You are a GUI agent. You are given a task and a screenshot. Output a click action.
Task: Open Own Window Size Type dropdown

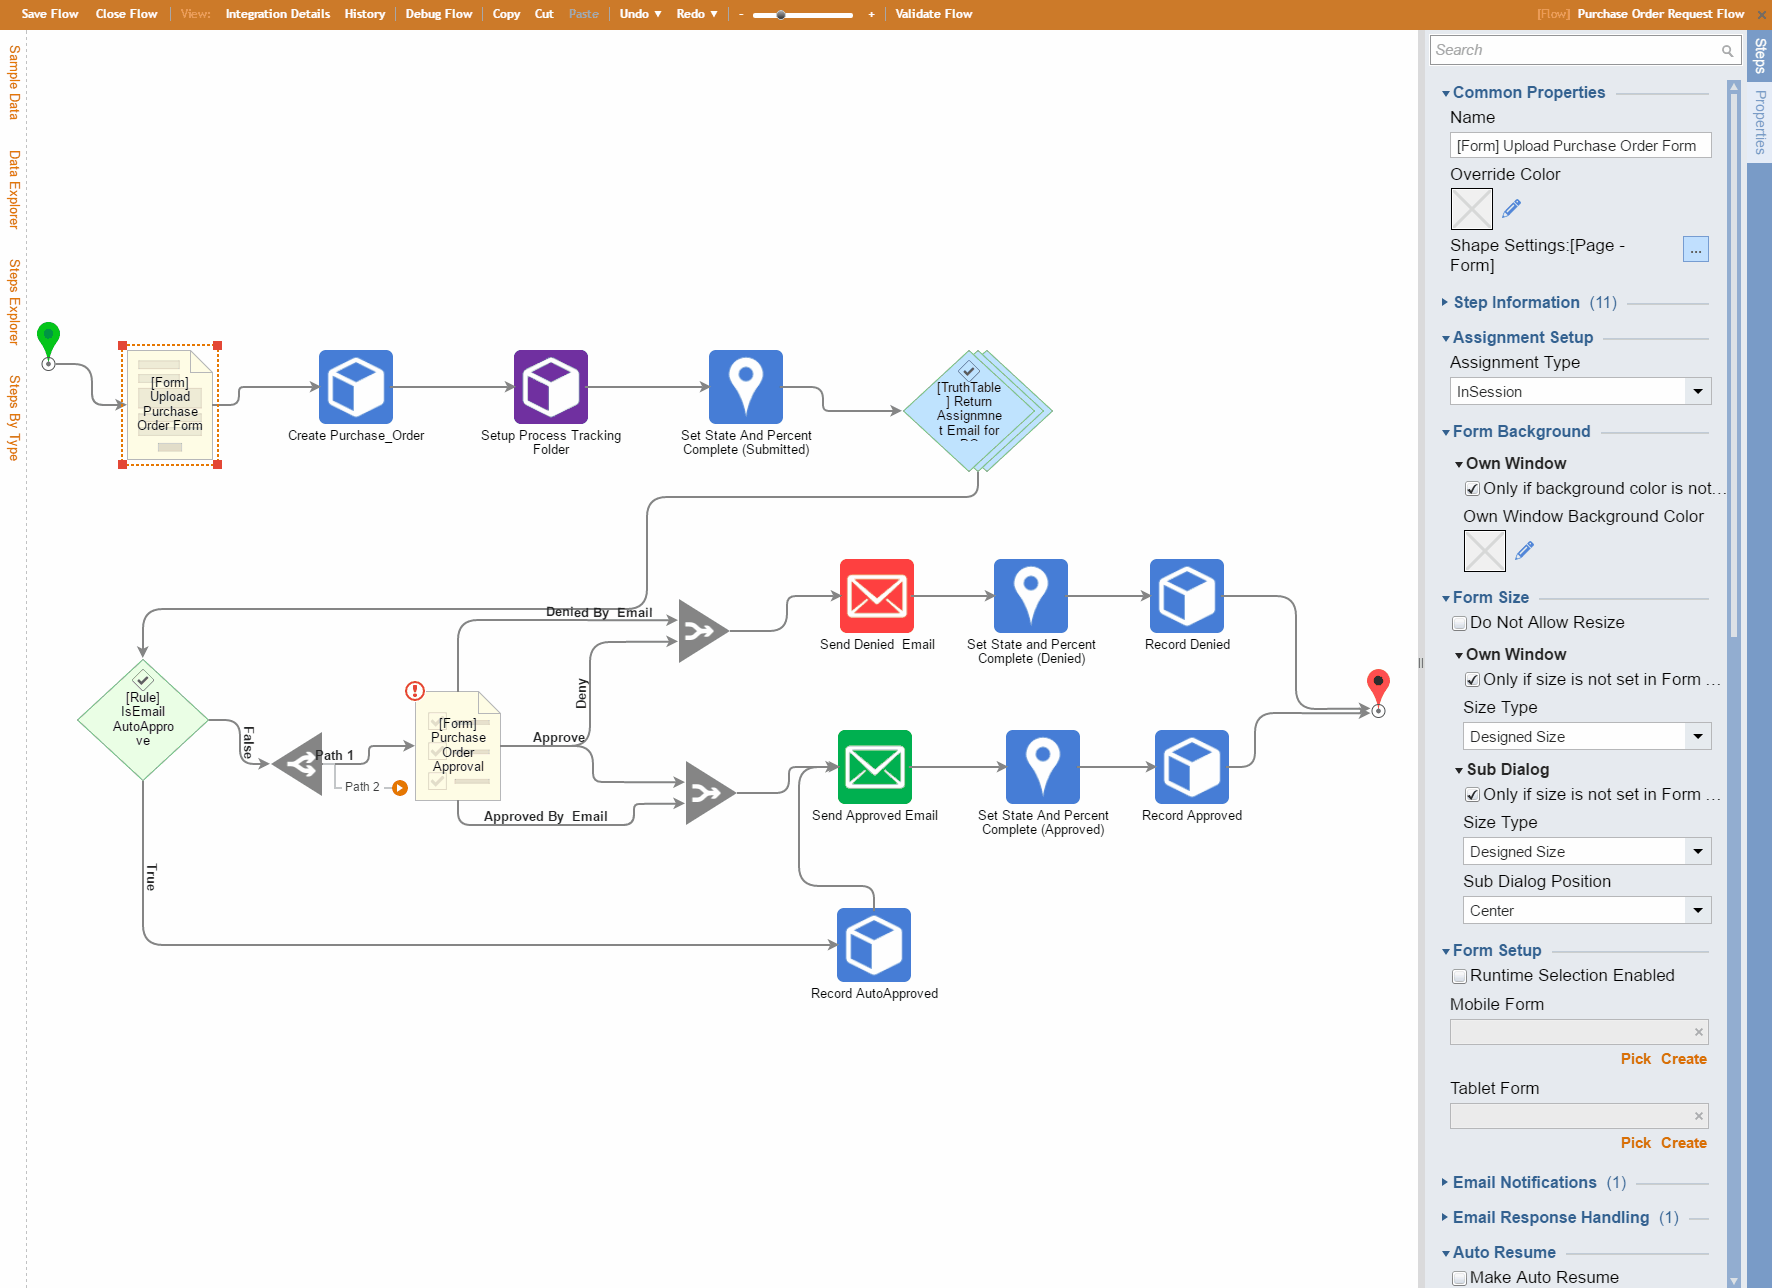1698,736
